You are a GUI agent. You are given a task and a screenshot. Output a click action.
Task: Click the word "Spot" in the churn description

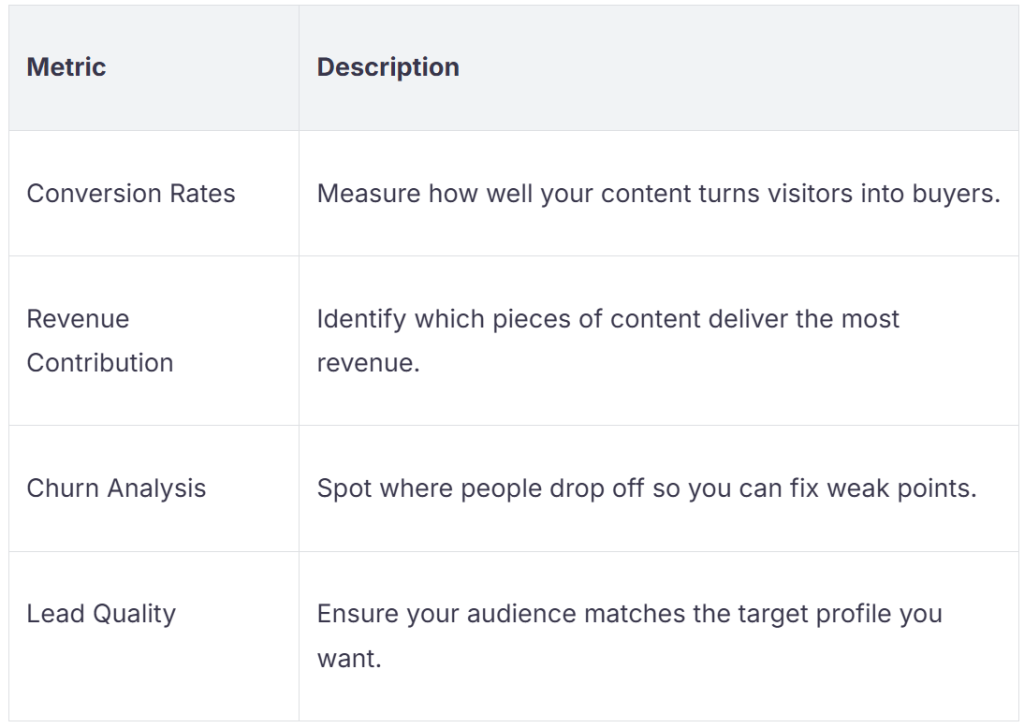(339, 489)
